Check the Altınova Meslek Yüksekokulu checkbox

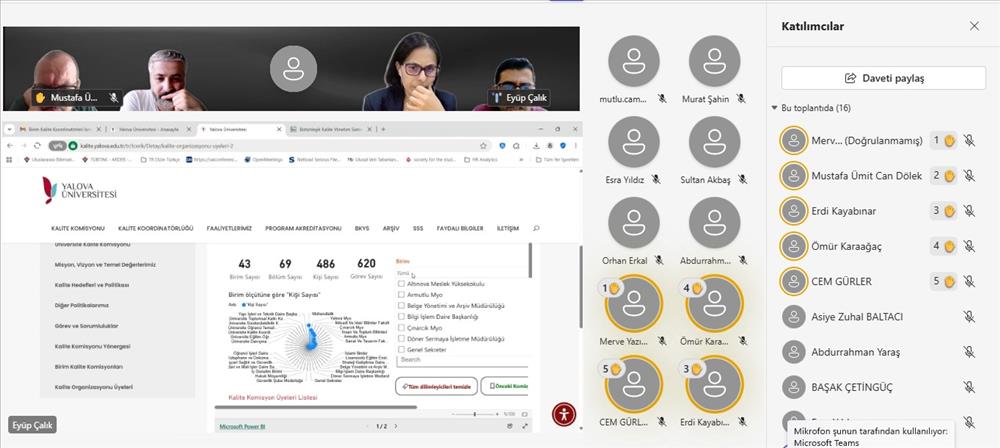point(402,284)
